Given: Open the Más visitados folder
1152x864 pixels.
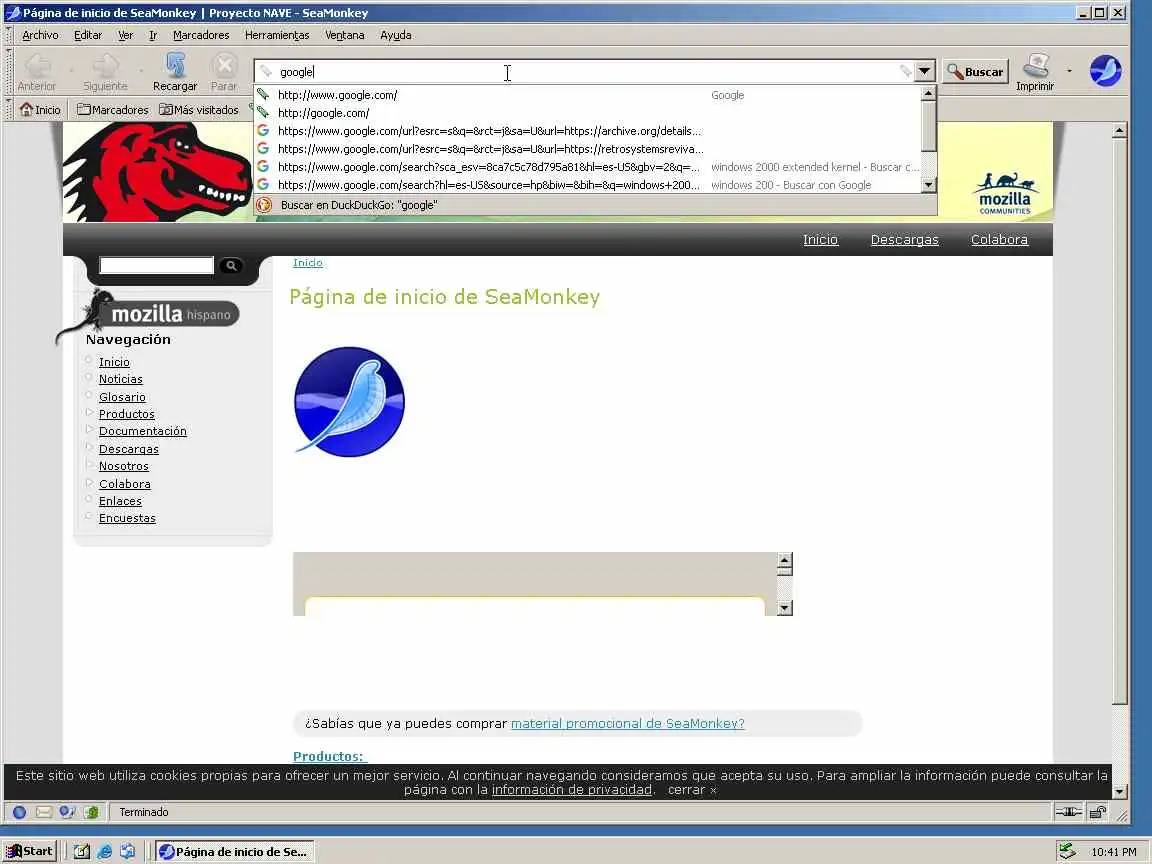Looking at the screenshot, I should (x=199, y=109).
